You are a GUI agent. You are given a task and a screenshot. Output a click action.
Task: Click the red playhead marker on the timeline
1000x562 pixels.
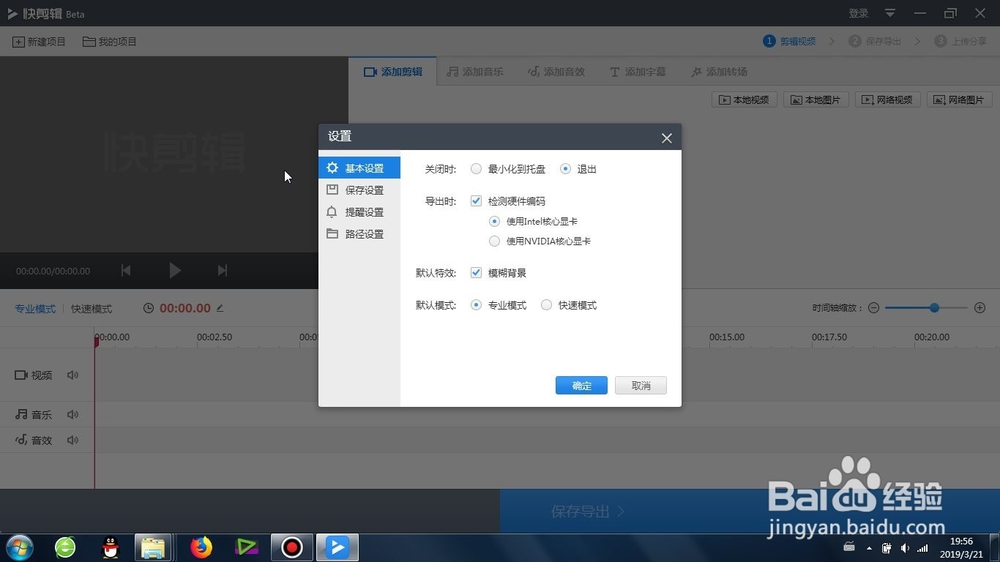coord(96,341)
